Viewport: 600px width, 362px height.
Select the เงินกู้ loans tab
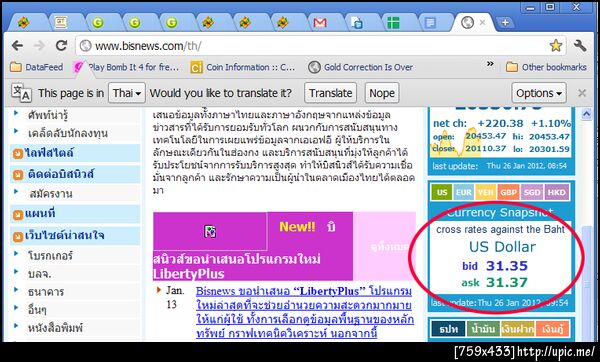552,329
